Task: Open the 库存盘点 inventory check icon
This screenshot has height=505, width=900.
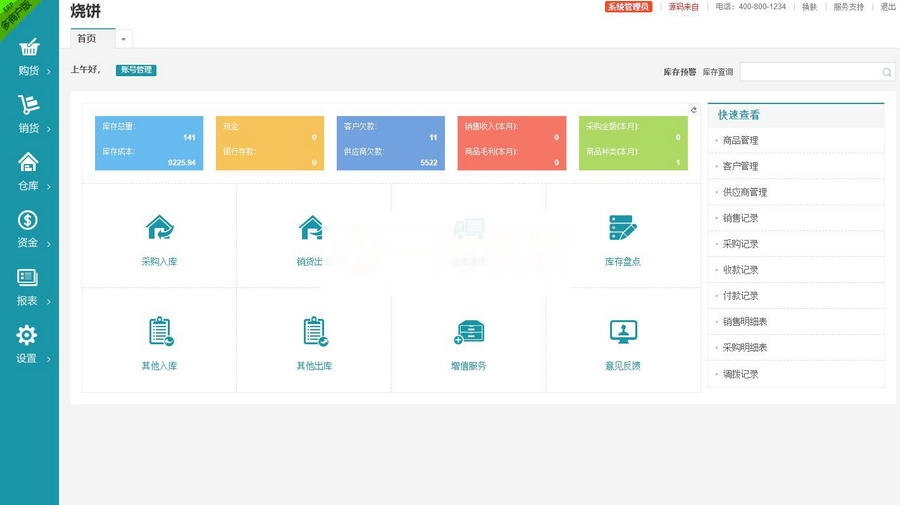Action: pyautogui.click(x=622, y=229)
